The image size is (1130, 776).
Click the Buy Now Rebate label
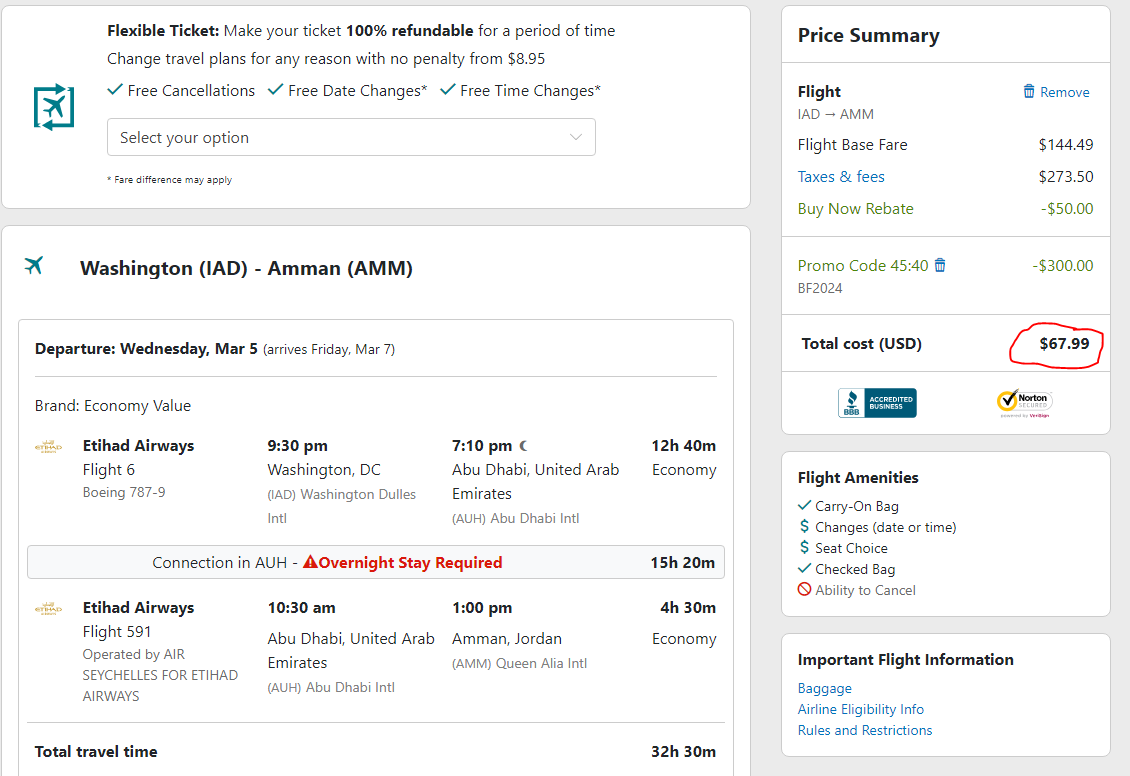[x=855, y=209]
